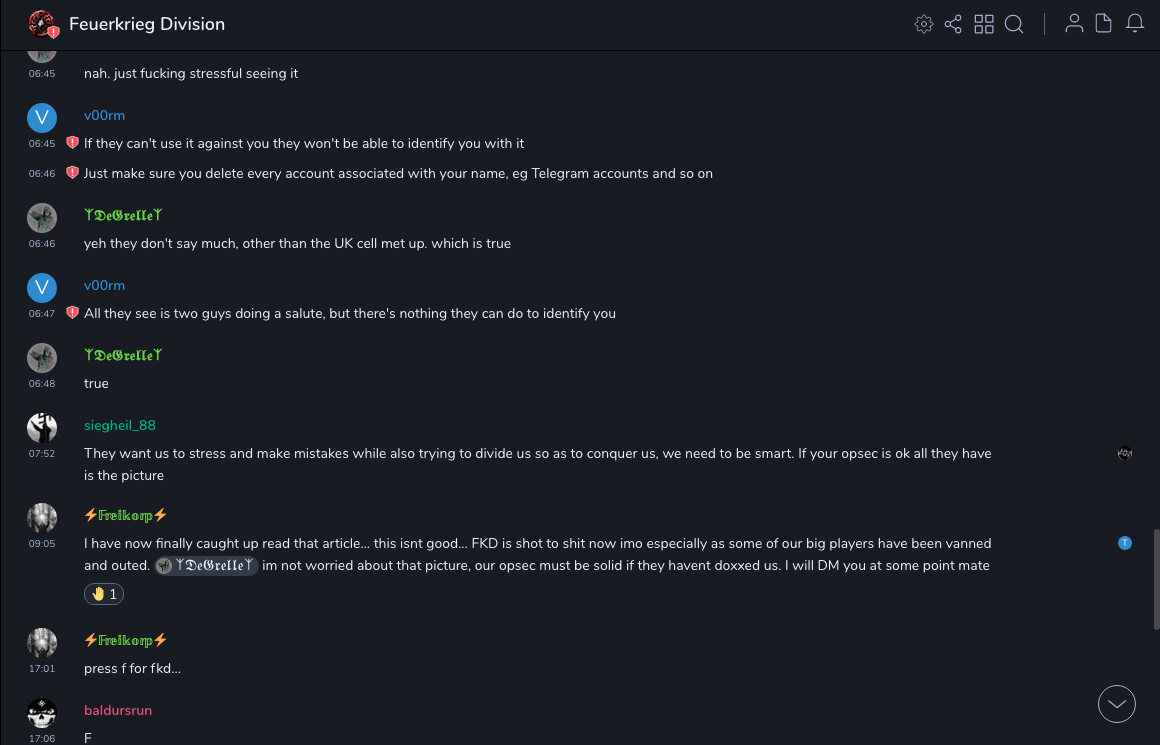Open the v00rm username link at 06:45
The image size is (1160, 745).
pos(104,116)
